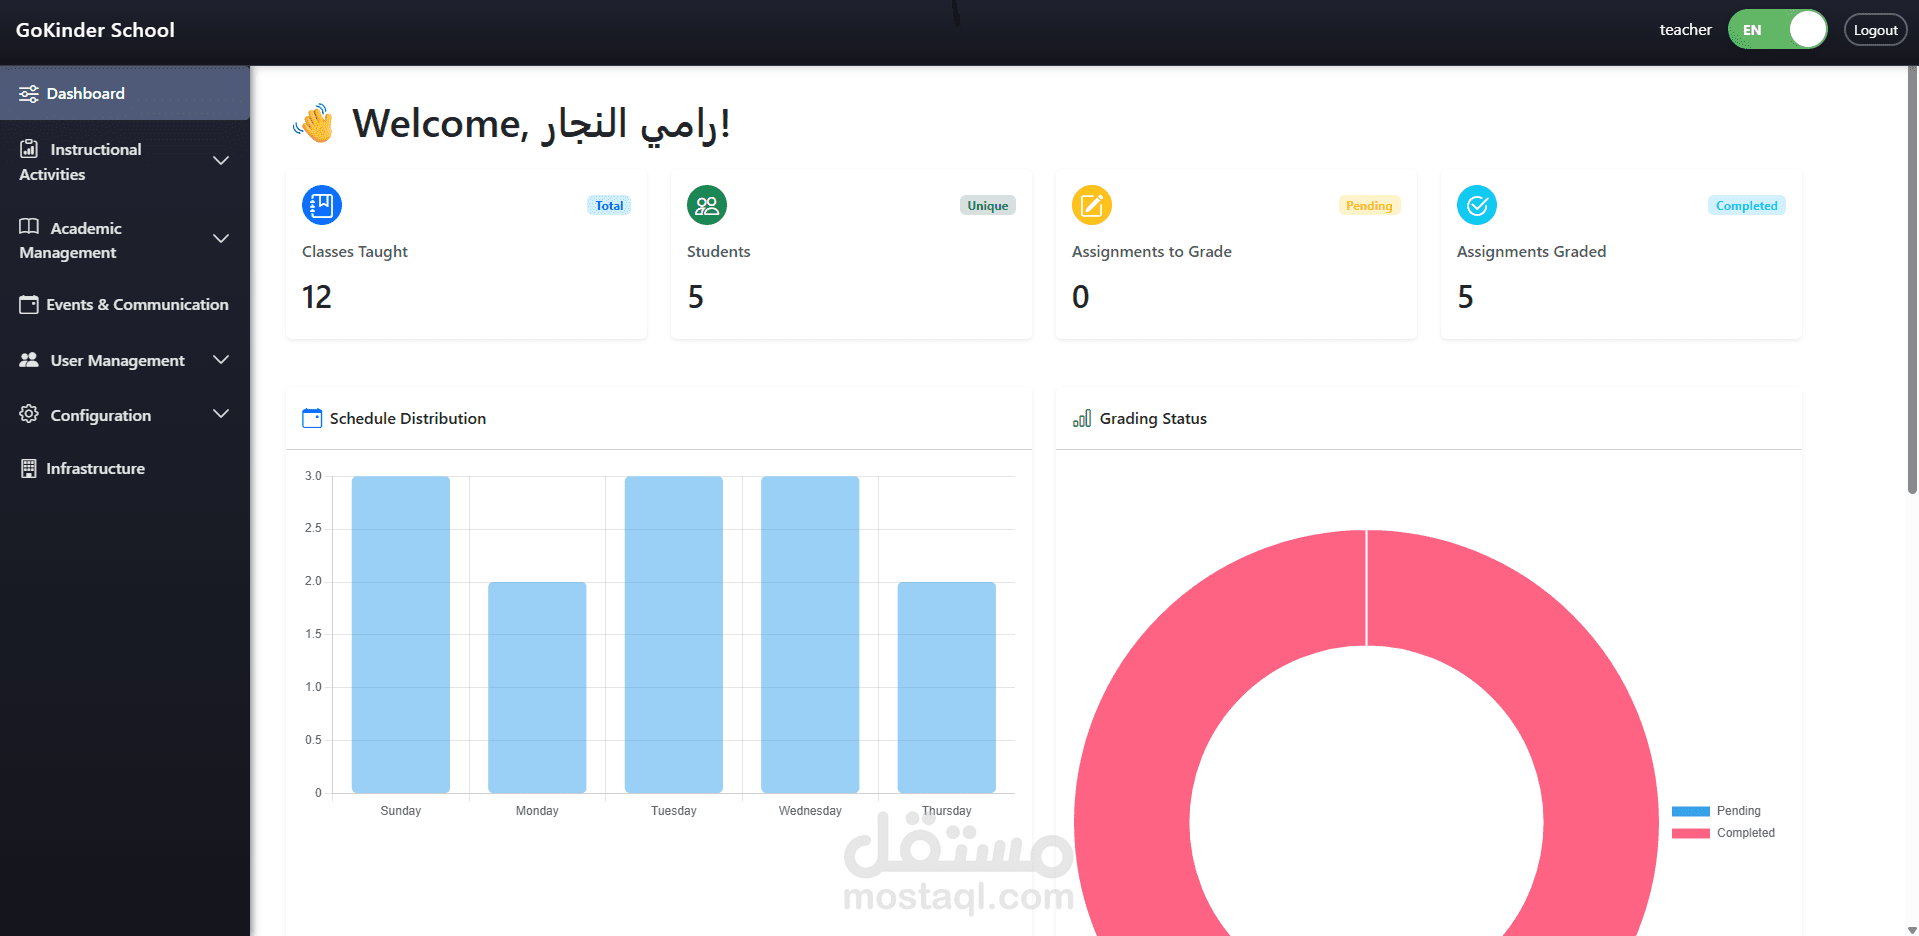Expand the User Management chevron
Screen dimensions: 1919x936
click(x=221, y=360)
